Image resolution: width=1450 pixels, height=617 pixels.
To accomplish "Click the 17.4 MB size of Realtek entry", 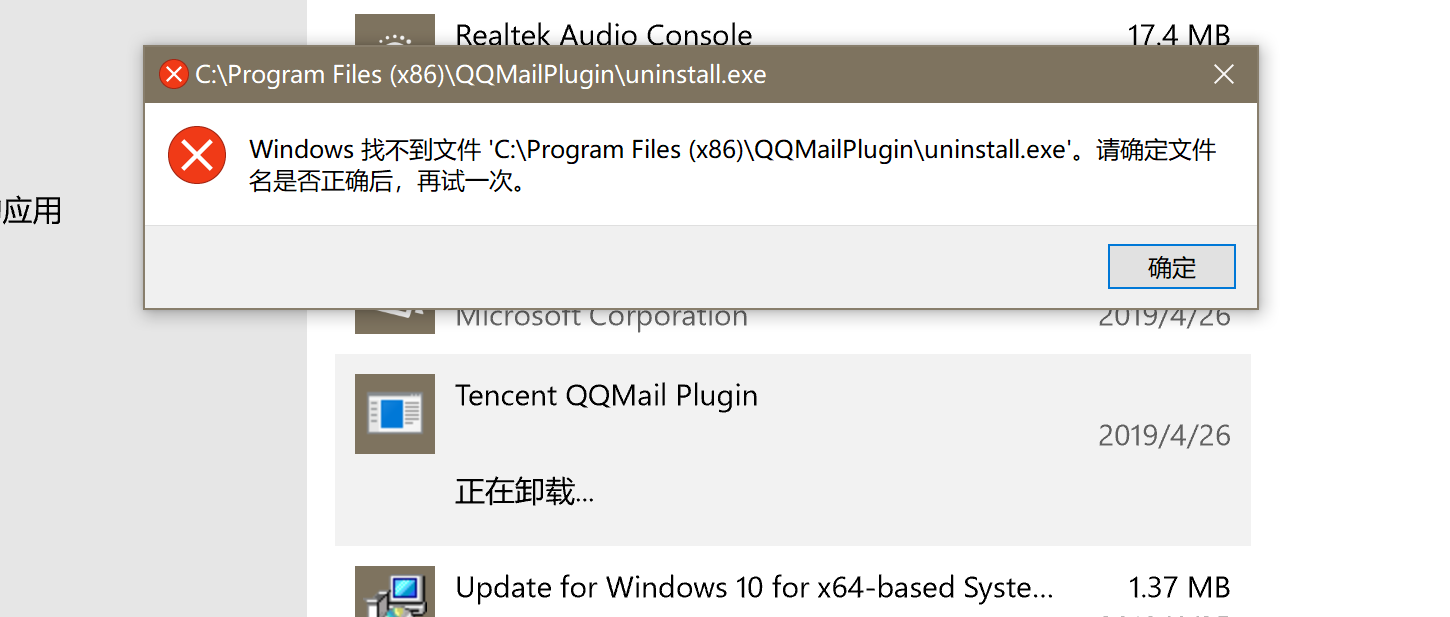I will (x=1178, y=33).
